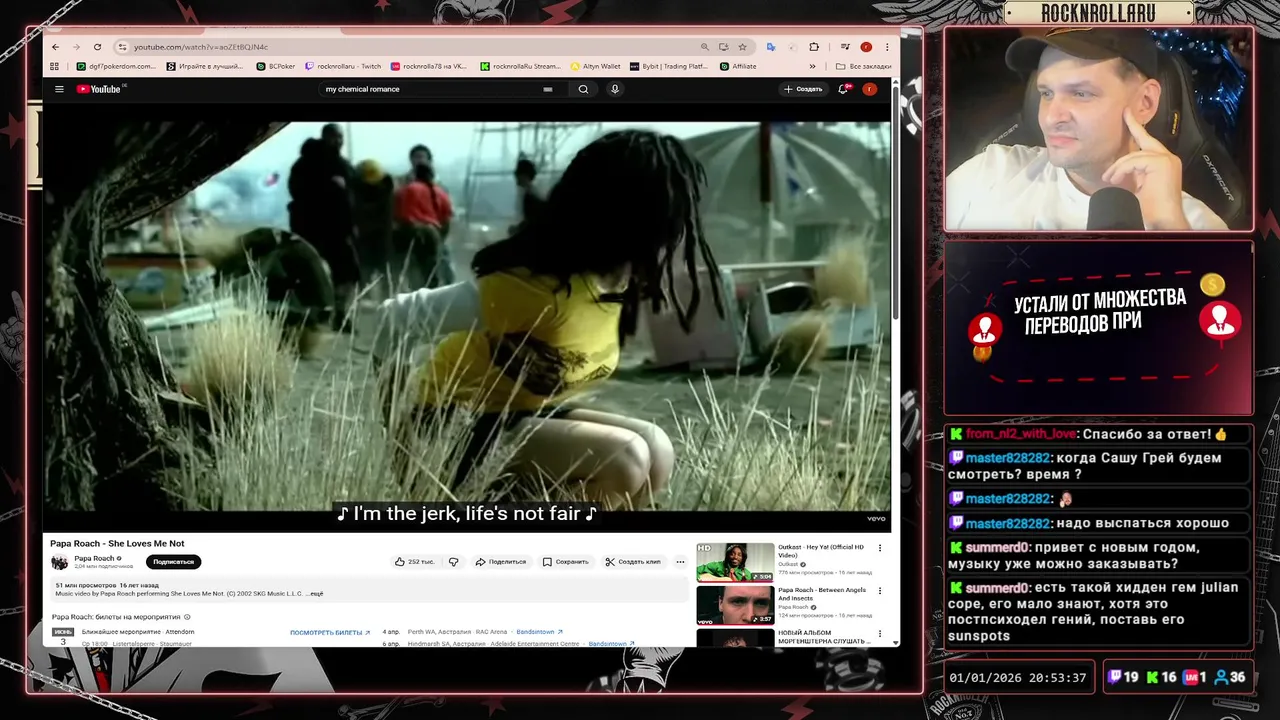Screen dimensions: 1280x720
Task: Open the media control icon in browser toolbar
Action: click(845, 47)
